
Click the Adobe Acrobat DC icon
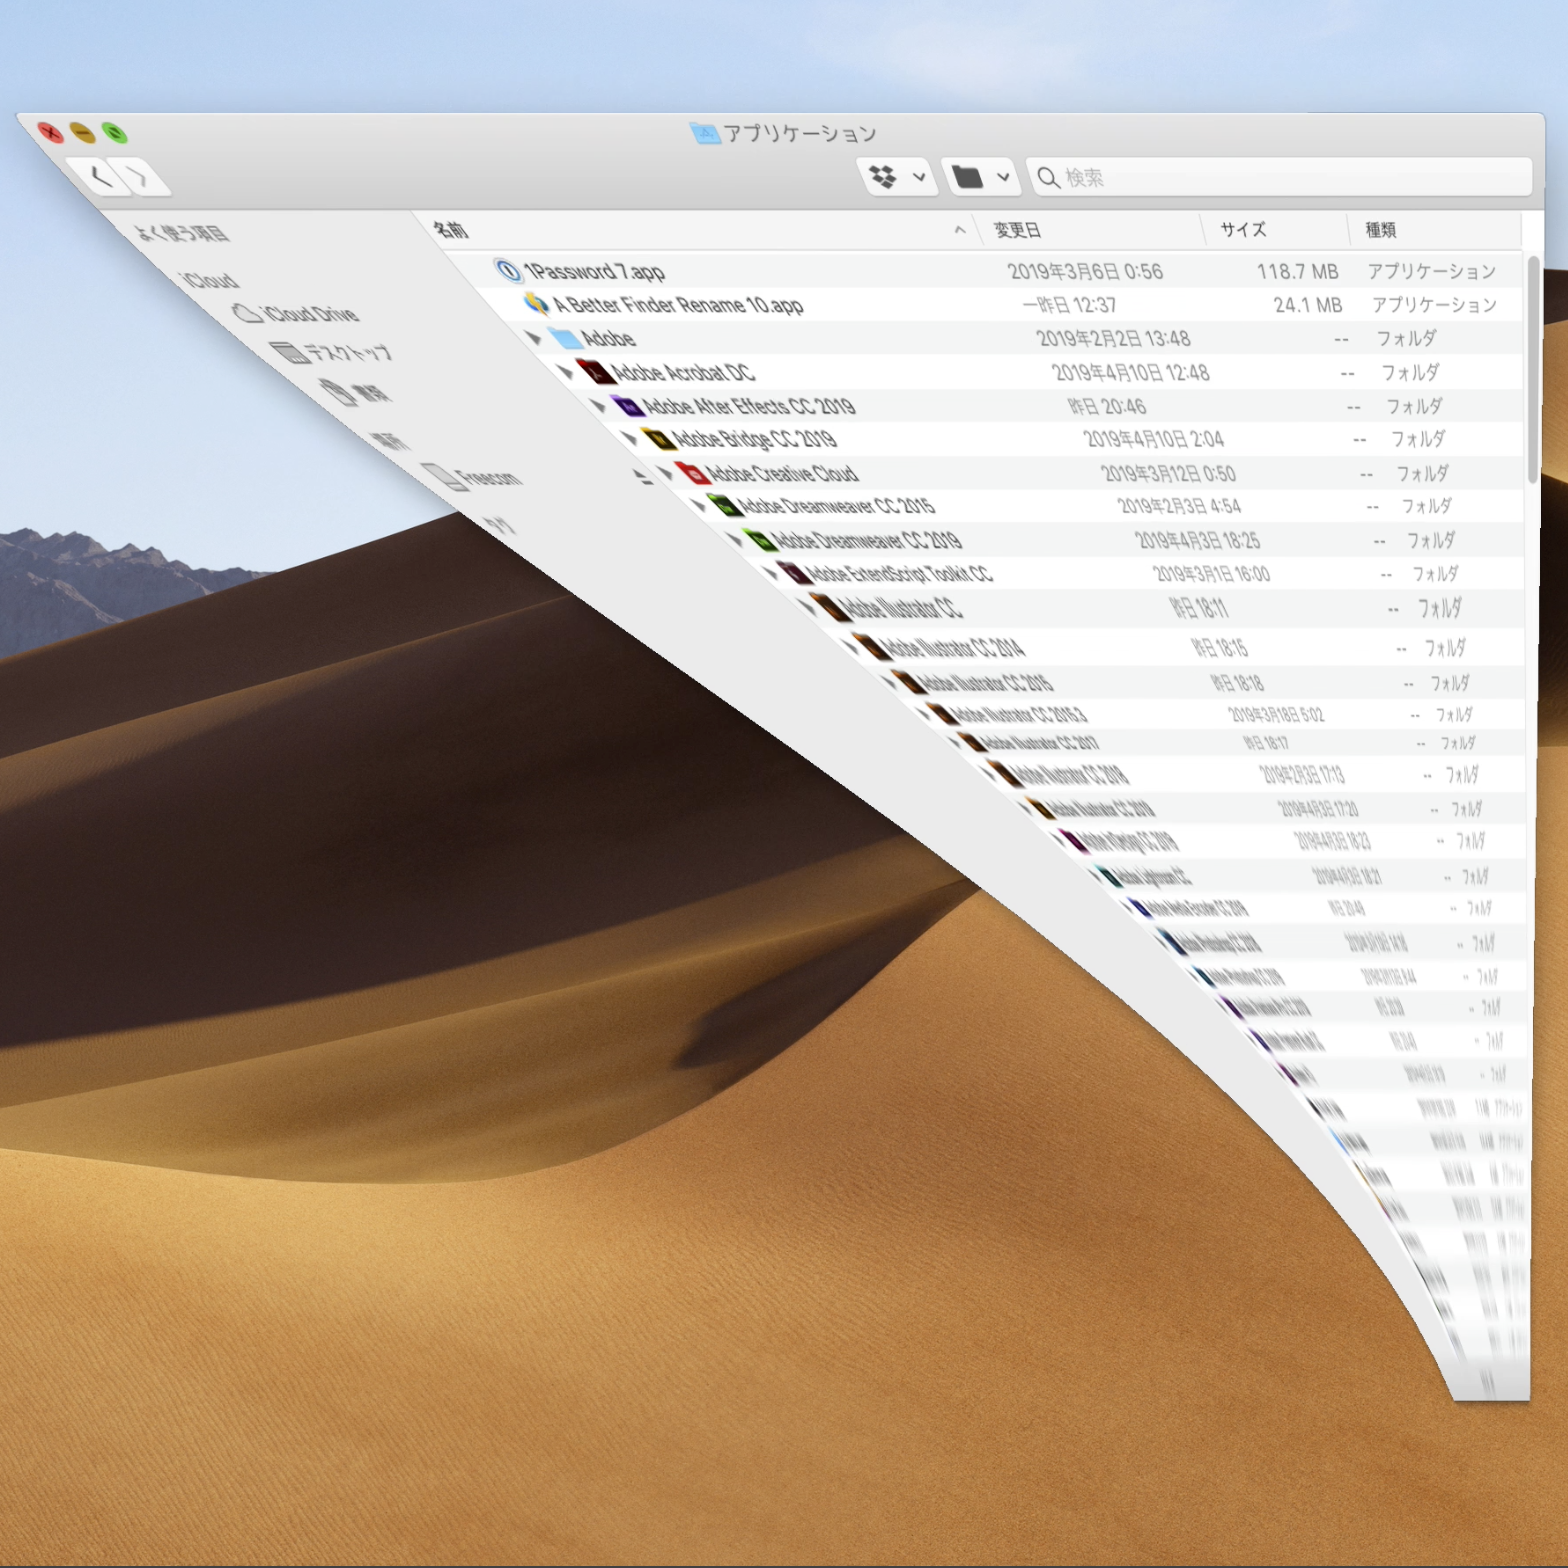point(595,372)
